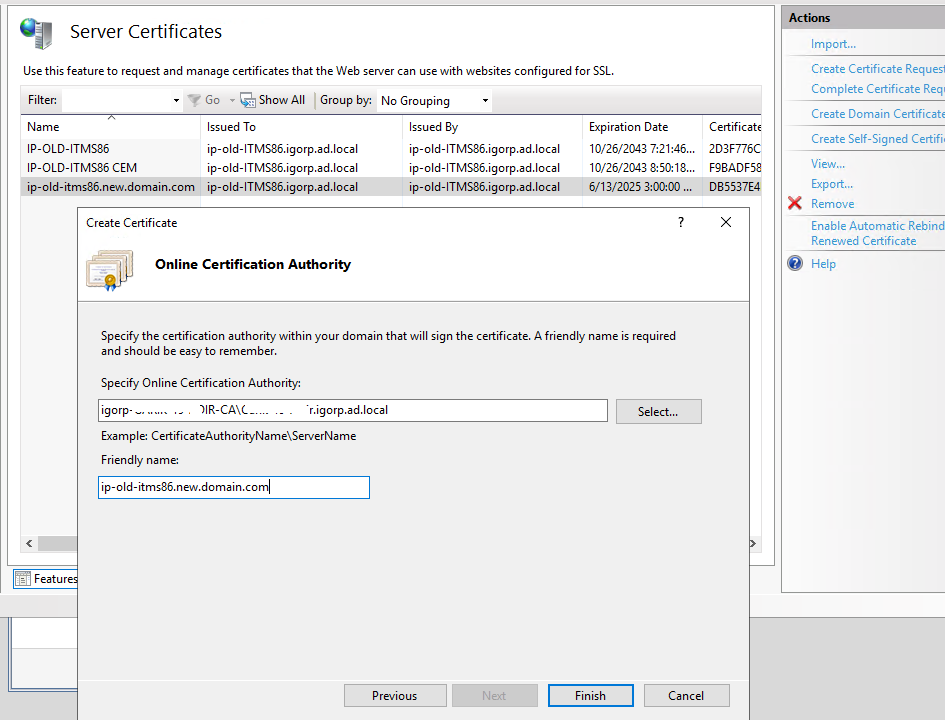Screen dimensions: 945x720
Task: Sort by the Issued By column
Action: (x=492, y=127)
